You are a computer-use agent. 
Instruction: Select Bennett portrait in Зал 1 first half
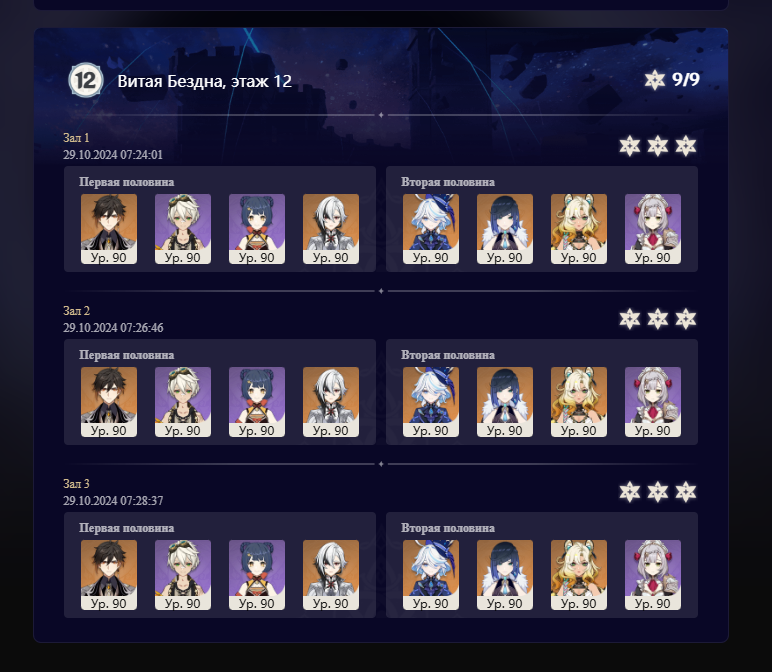tap(183, 229)
